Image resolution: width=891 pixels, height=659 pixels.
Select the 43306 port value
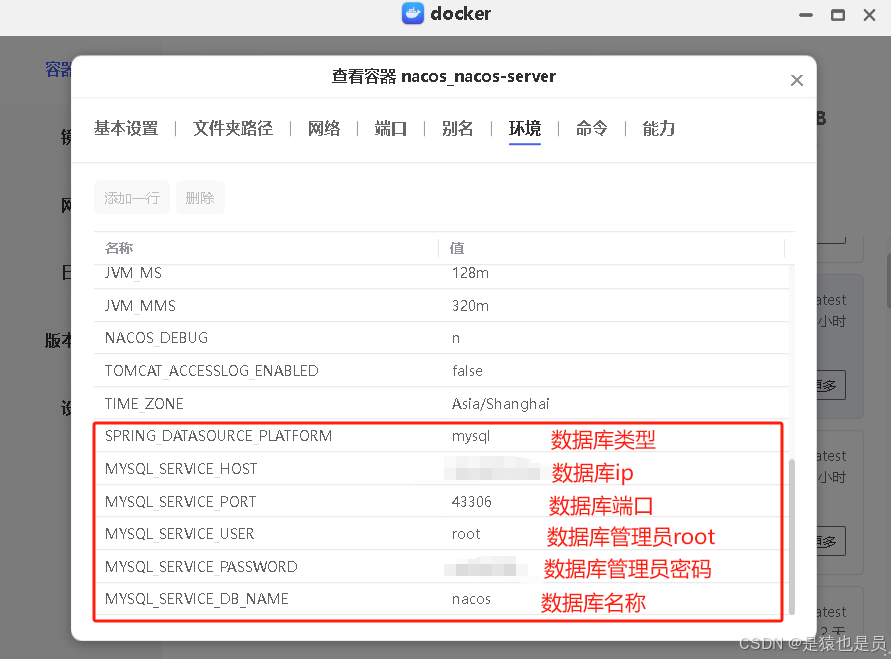472,502
